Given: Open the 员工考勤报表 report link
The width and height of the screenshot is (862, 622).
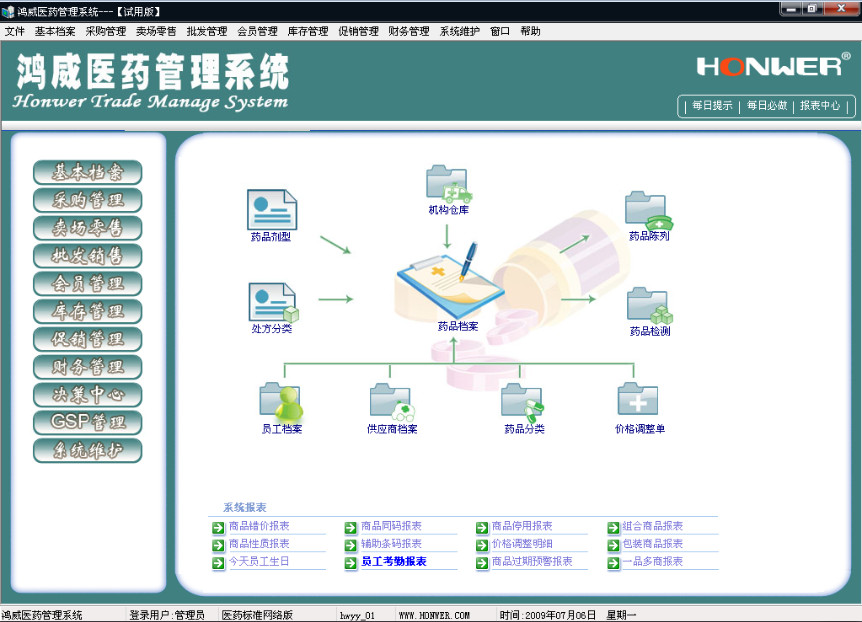Looking at the screenshot, I should 394,562.
